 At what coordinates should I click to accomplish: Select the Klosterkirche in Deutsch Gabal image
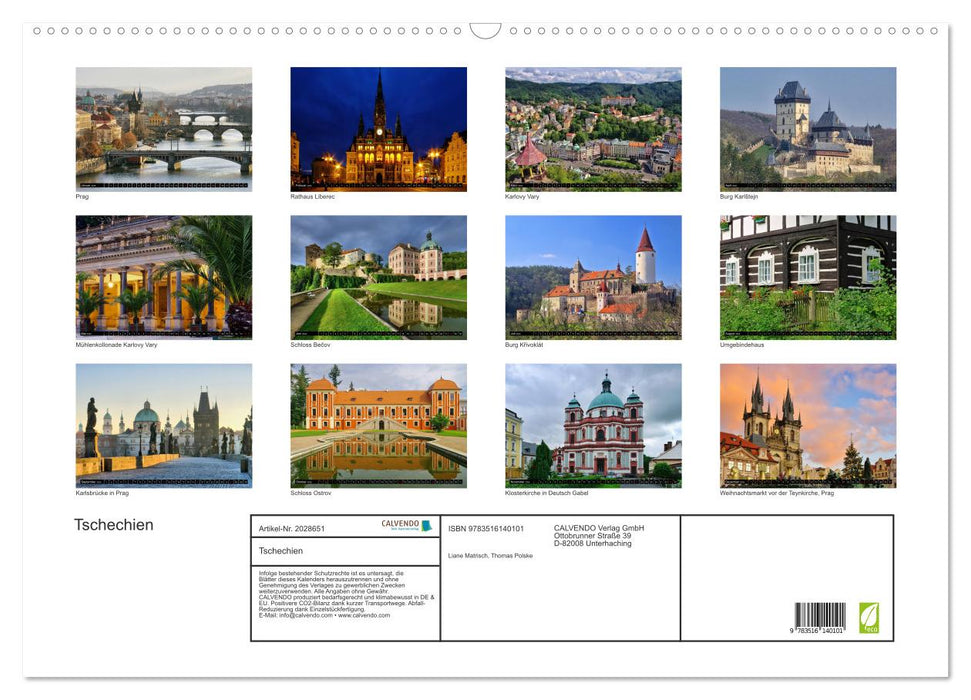594,424
